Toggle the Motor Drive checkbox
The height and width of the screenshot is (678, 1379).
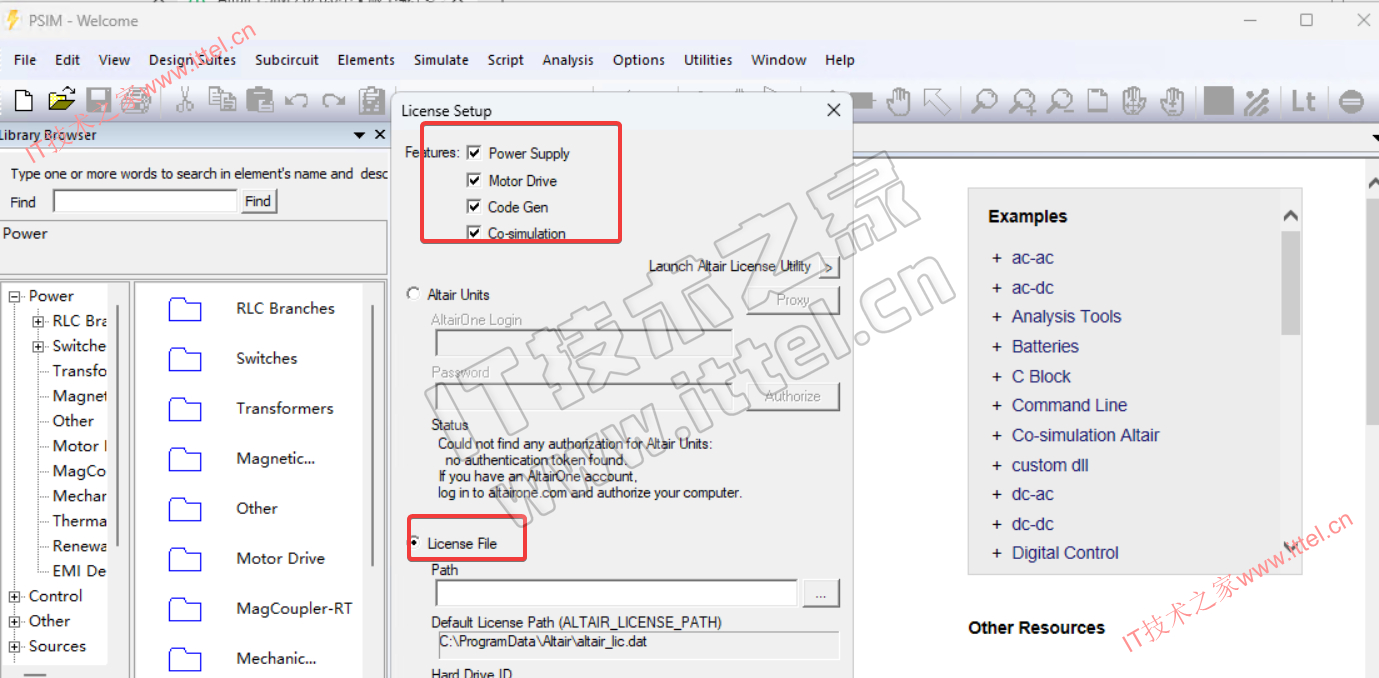(474, 181)
